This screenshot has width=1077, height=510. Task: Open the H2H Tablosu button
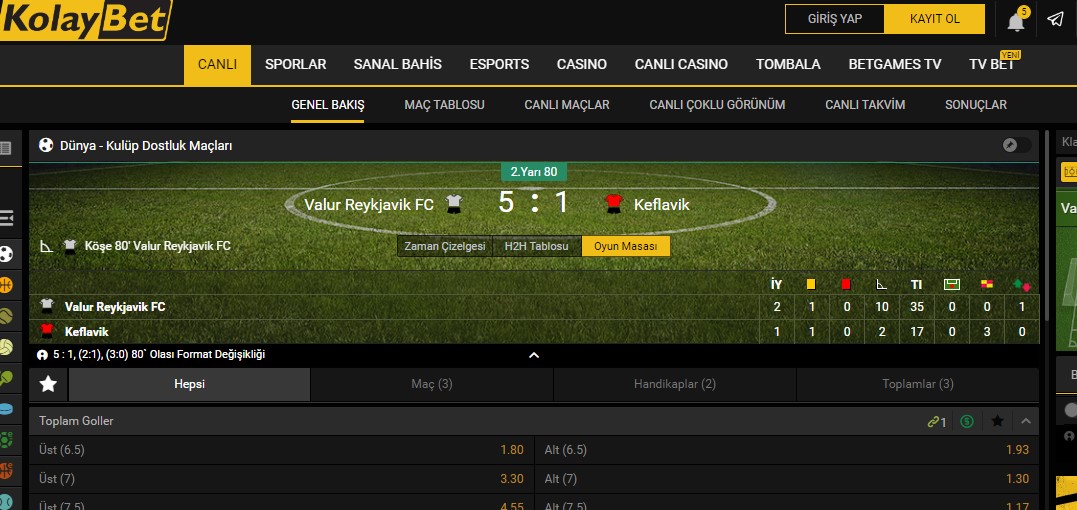click(x=536, y=246)
